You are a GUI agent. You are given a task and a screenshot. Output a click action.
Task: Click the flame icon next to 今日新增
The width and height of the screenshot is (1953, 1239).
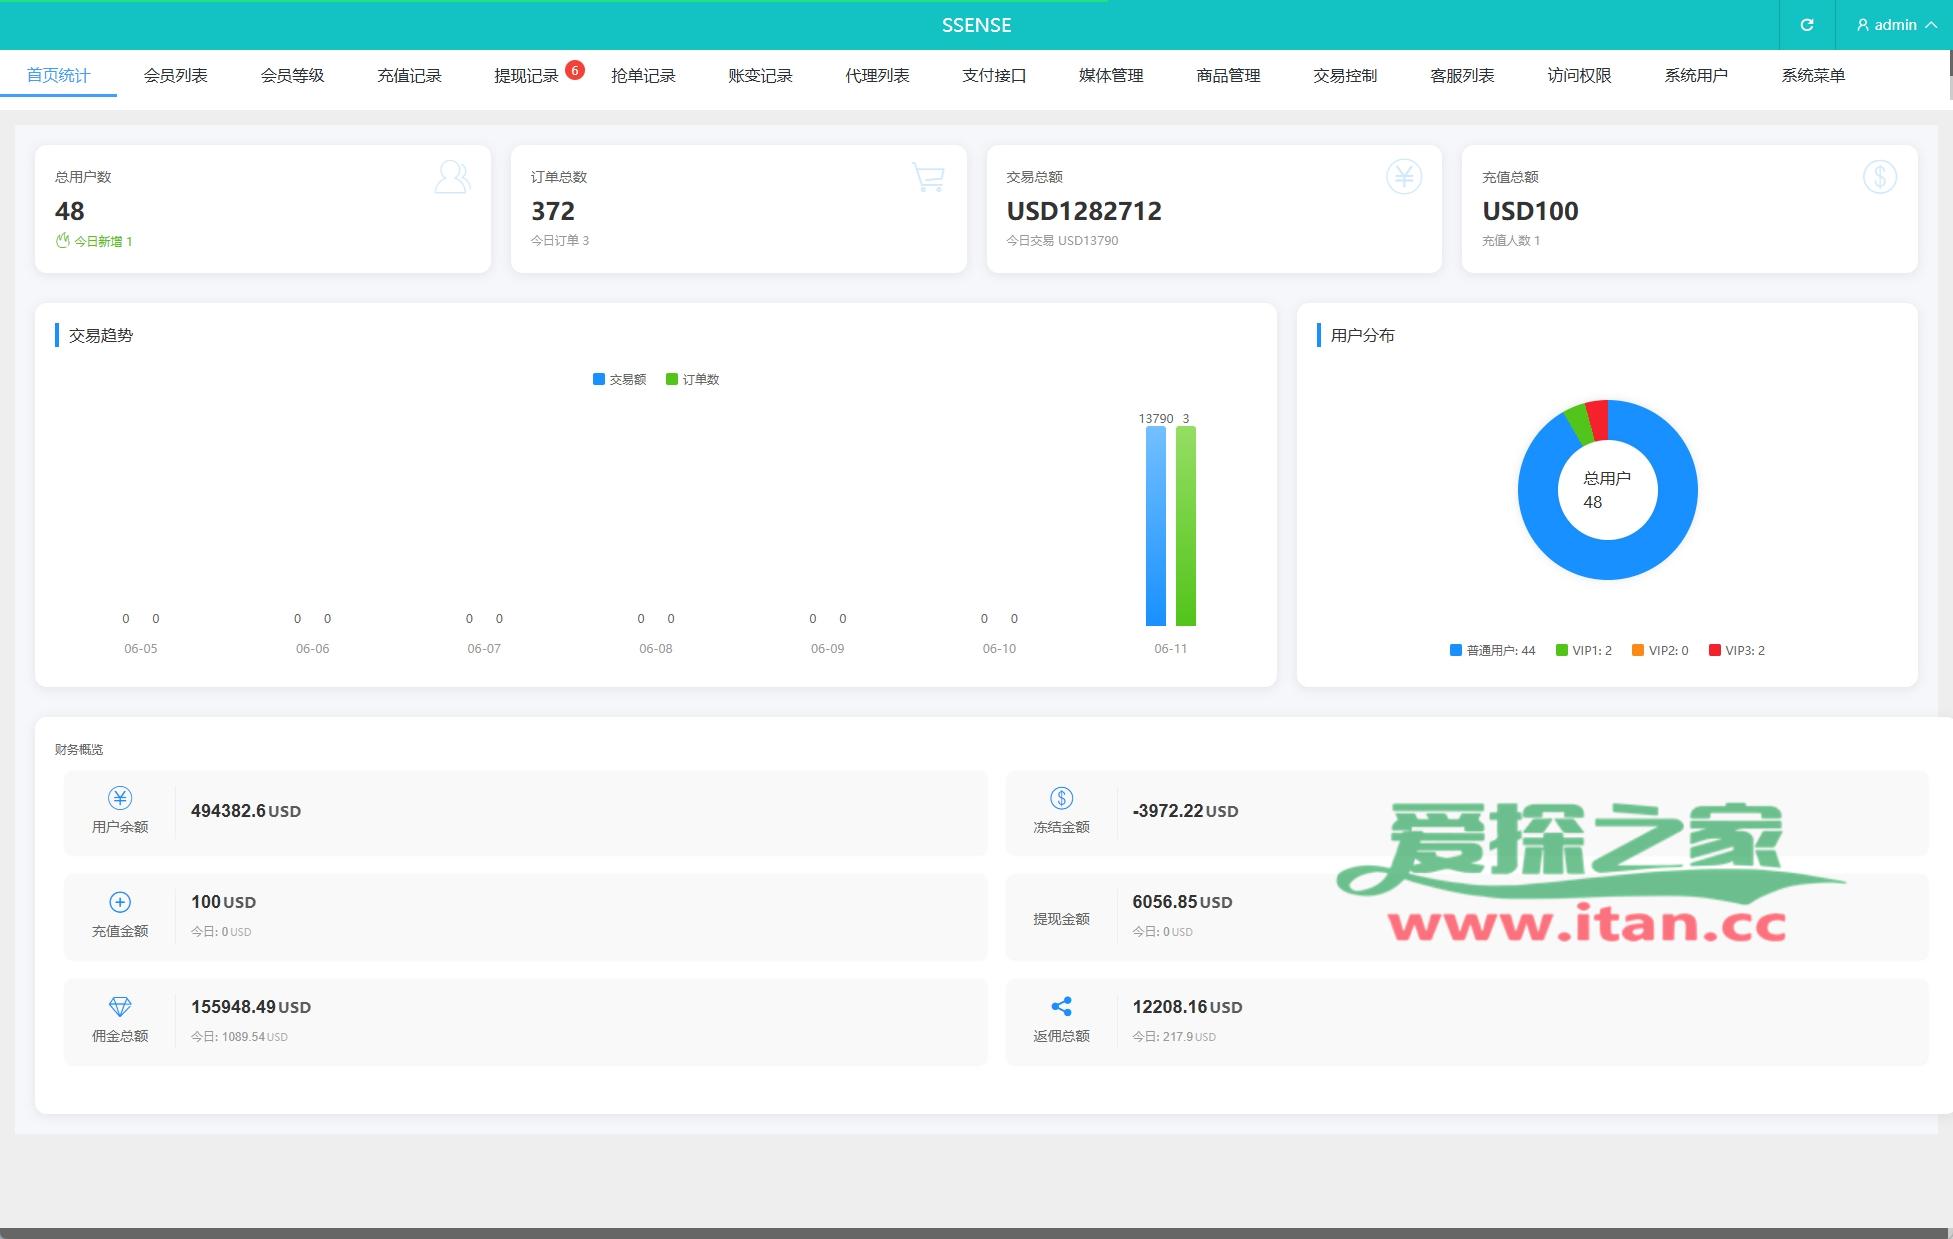point(63,240)
